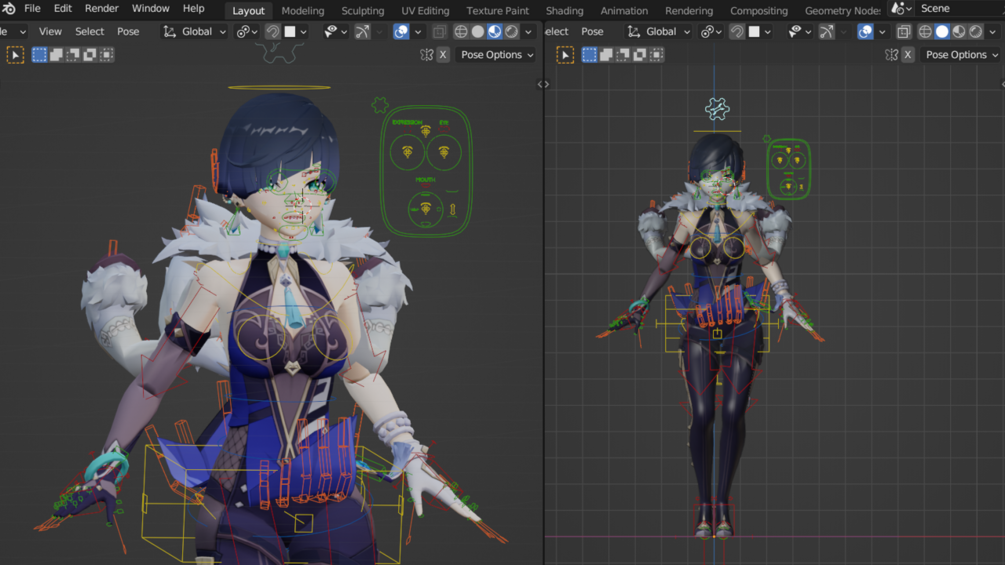Set right viewport to rendered shading
This screenshot has height=565, width=1005.
[975, 31]
